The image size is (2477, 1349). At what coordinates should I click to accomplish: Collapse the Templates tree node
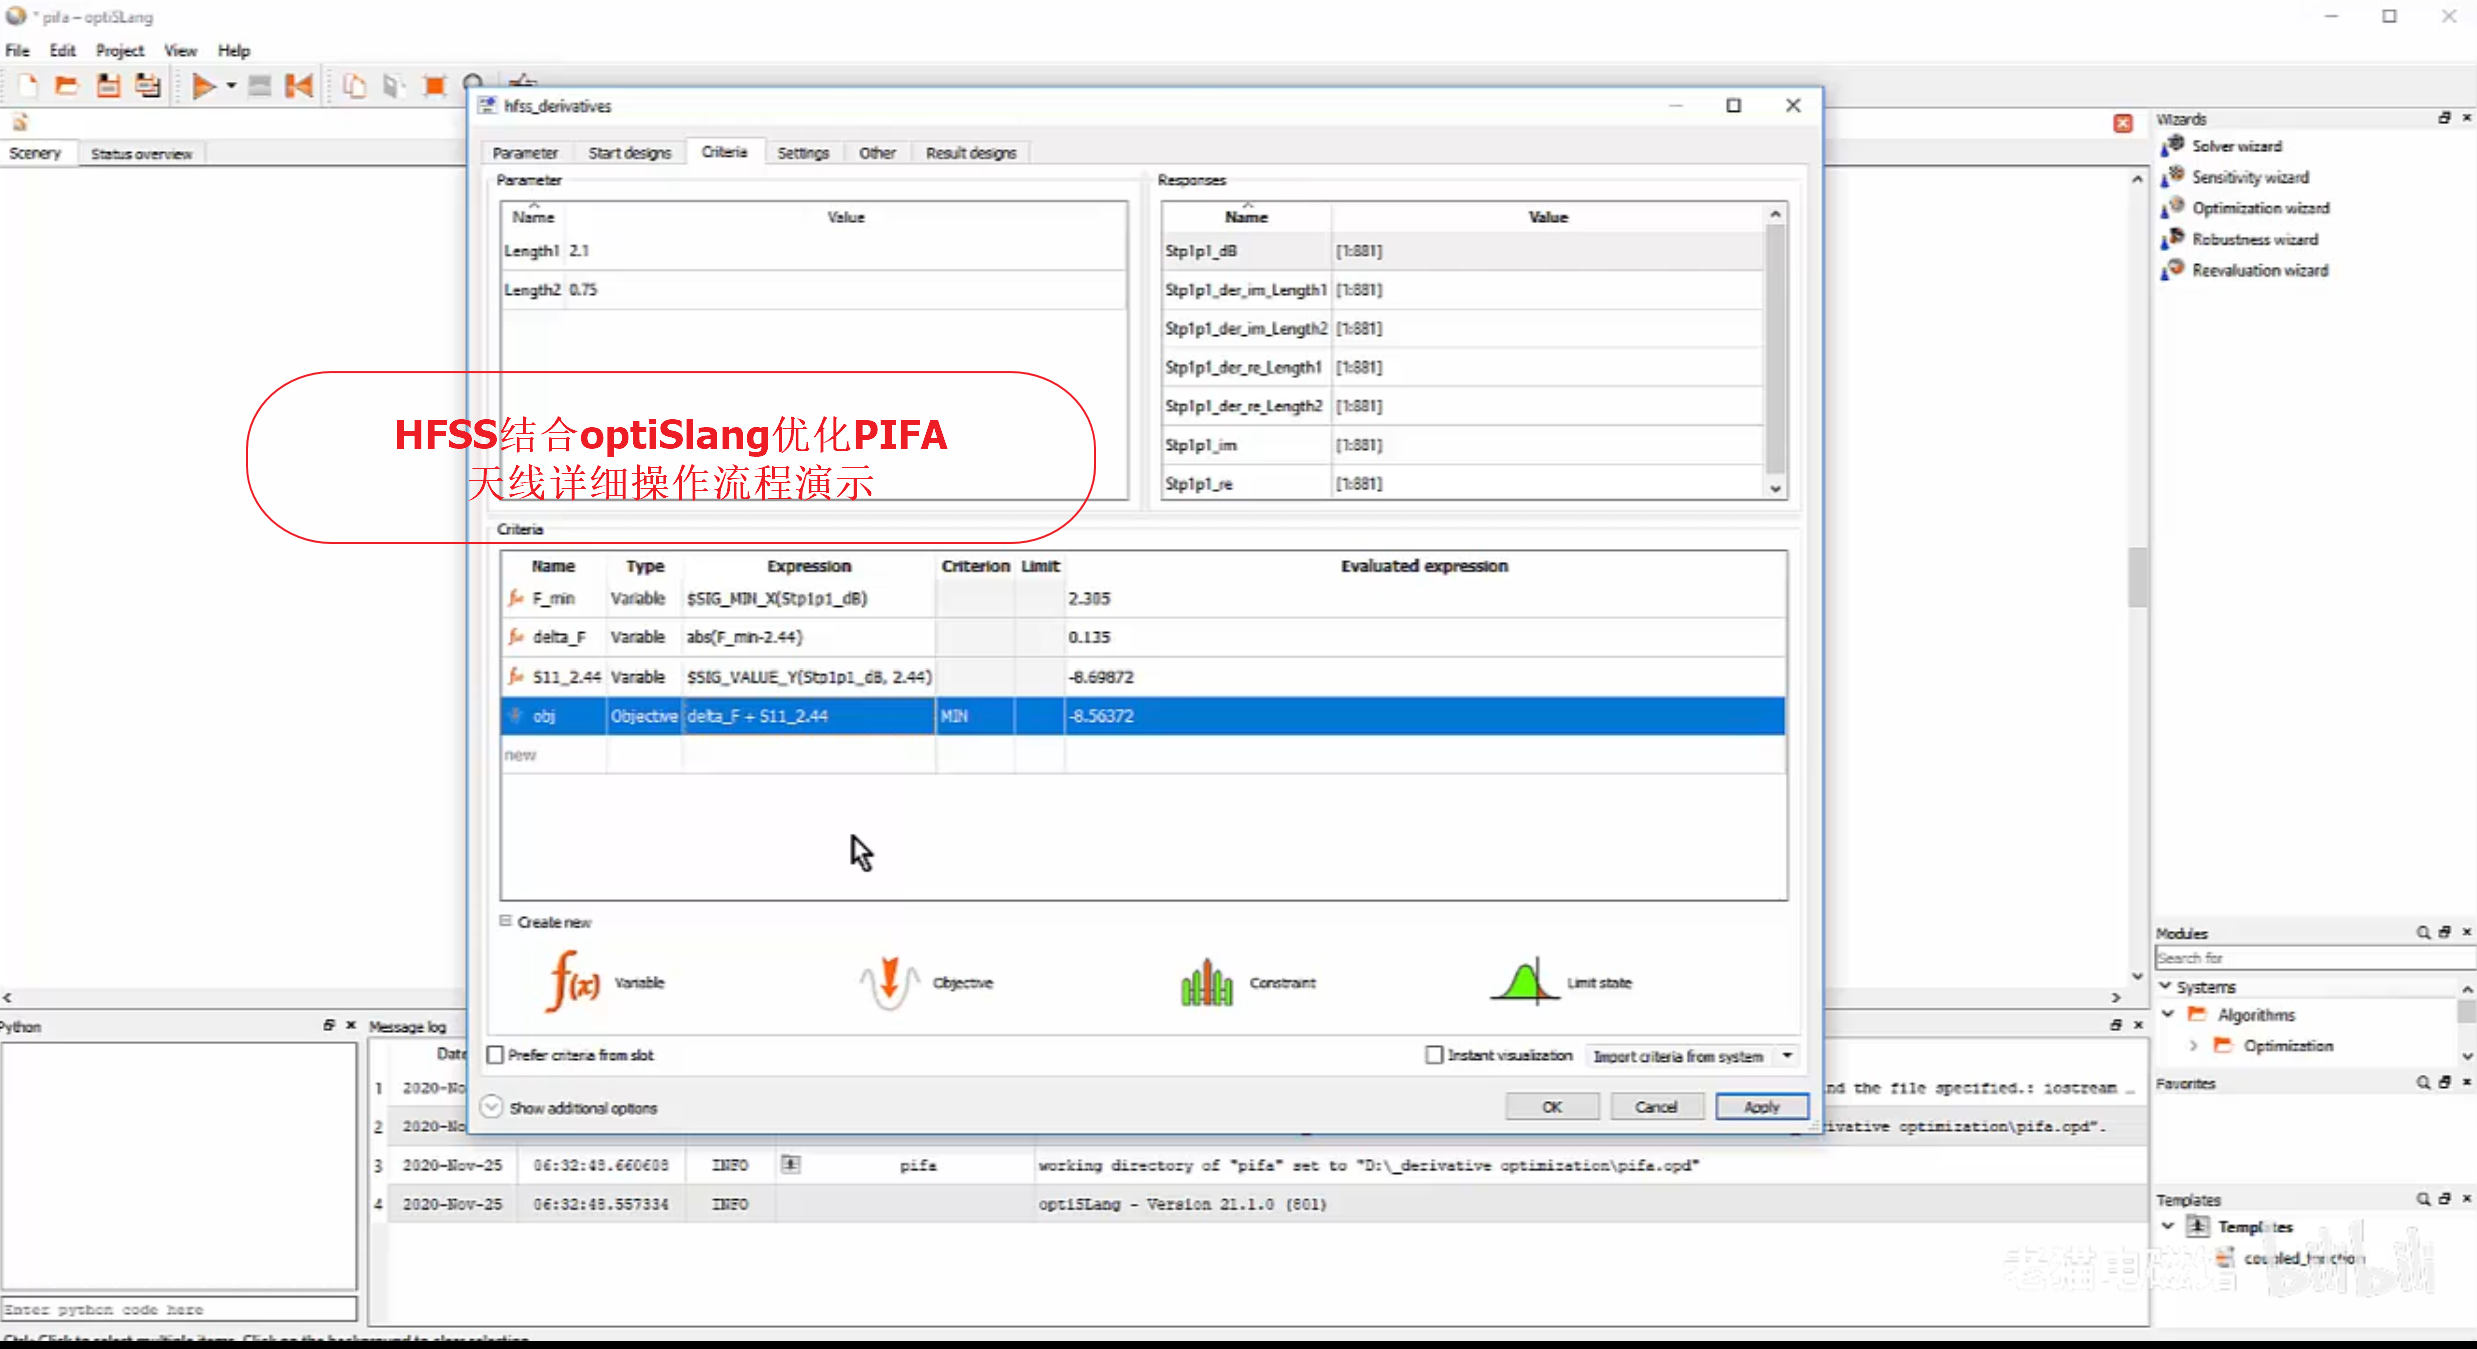point(2167,1226)
